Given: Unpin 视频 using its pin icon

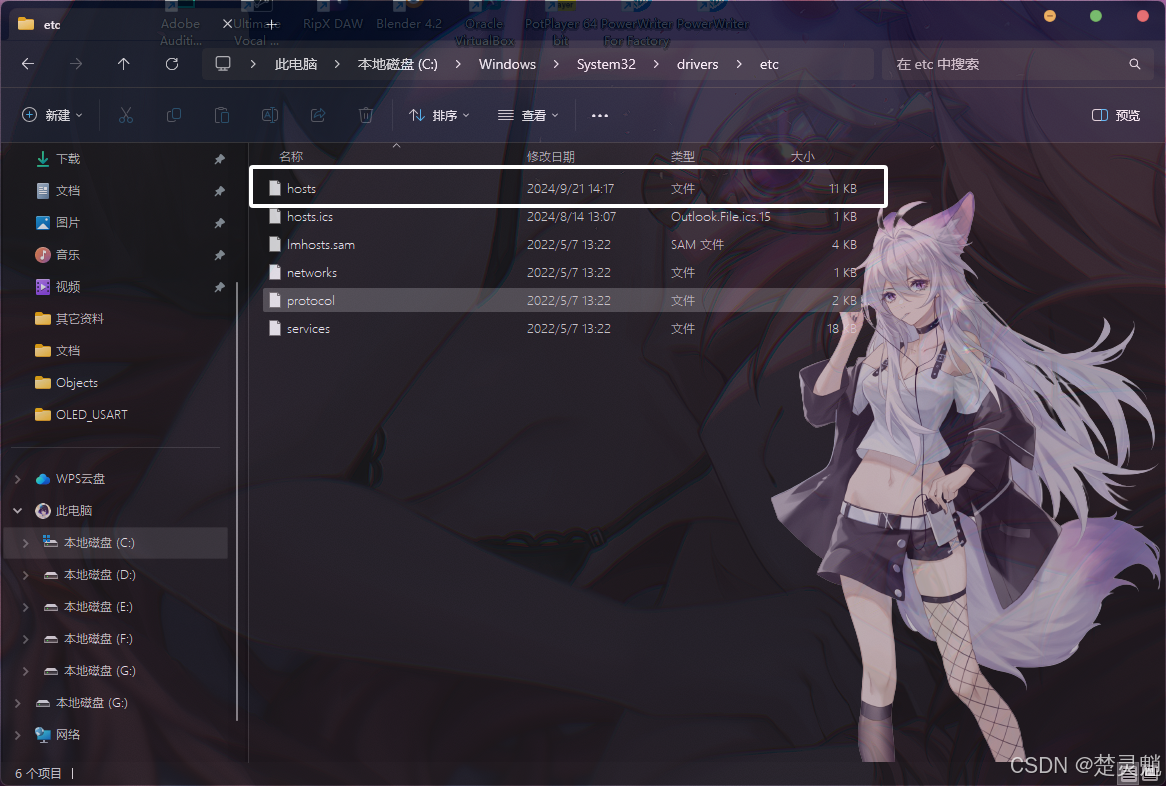Looking at the screenshot, I should pyautogui.click(x=219, y=287).
